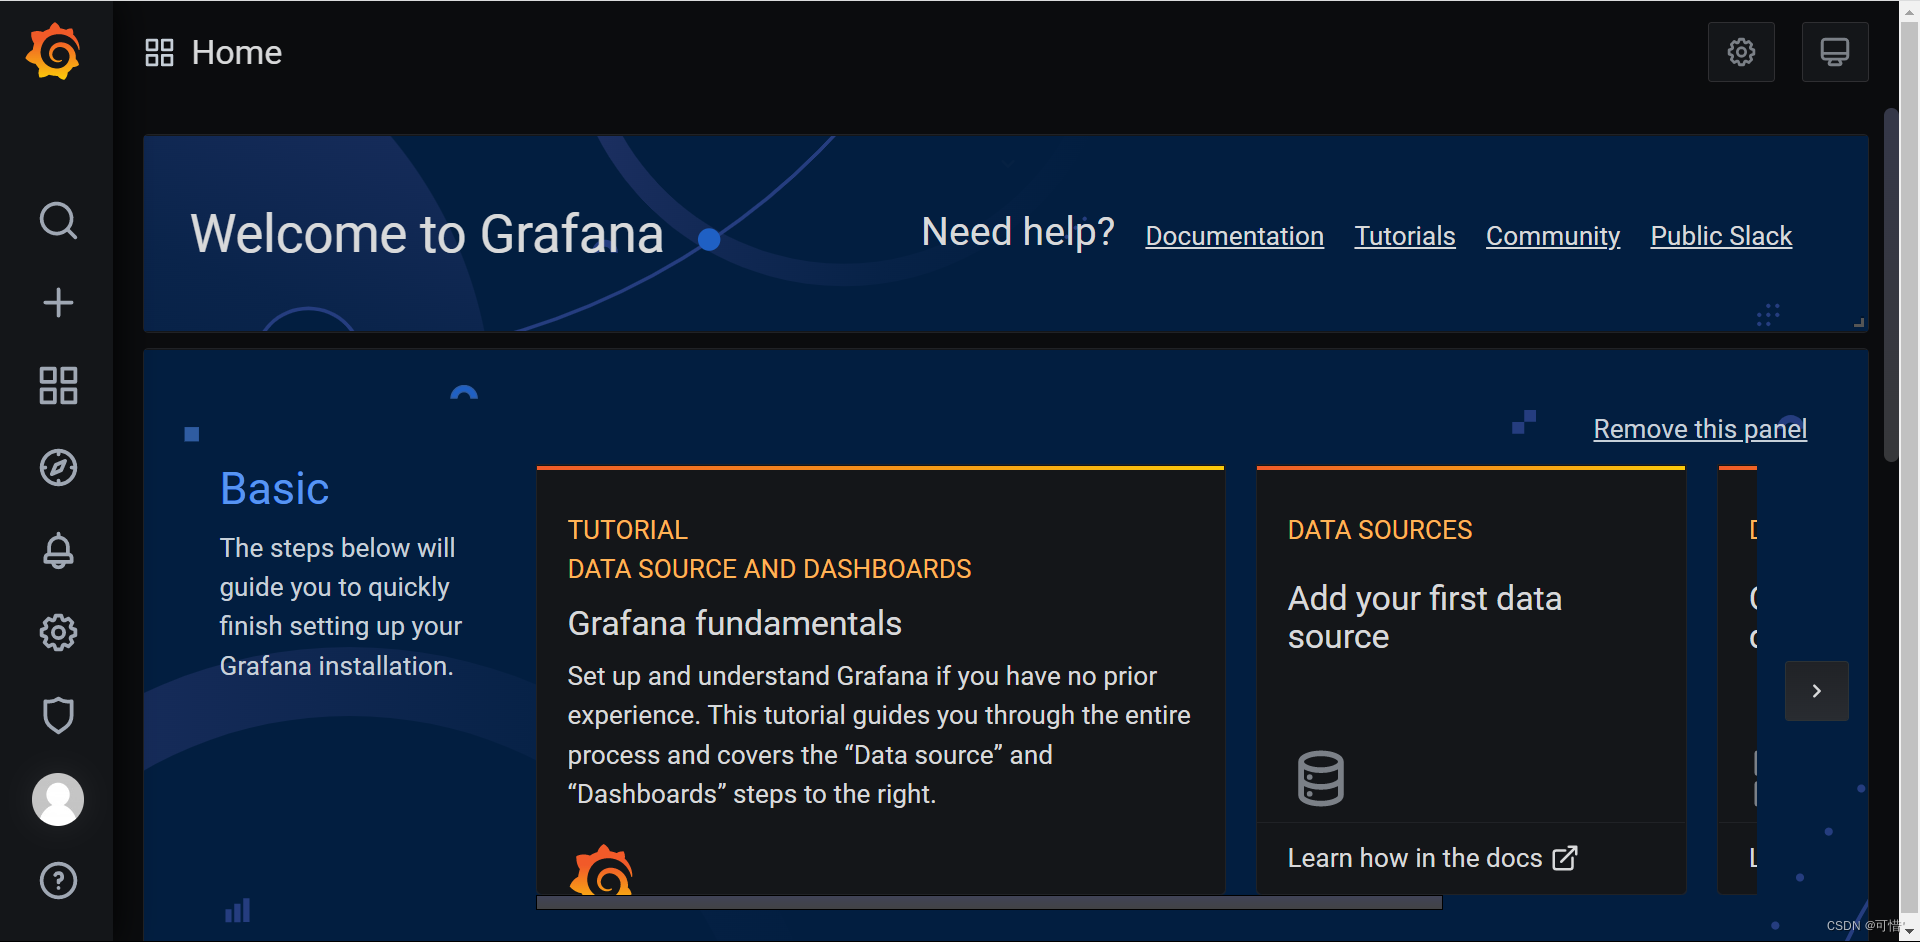
Task: Open the Create plus menu
Action: click(58, 302)
